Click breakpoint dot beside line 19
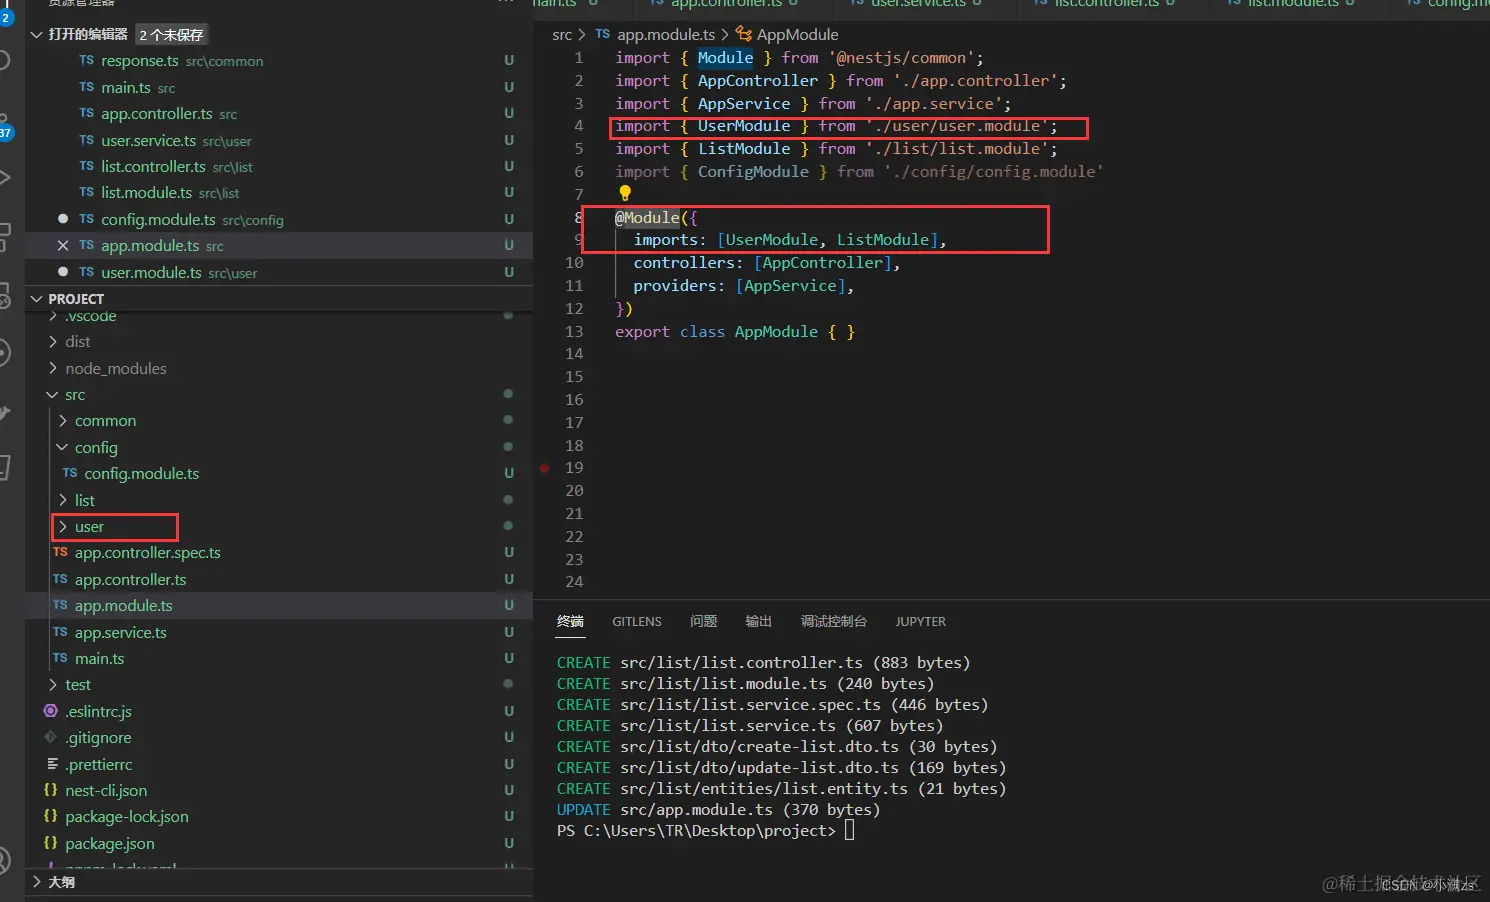The width and height of the screenshot is (1490, 902). [x=544, y=468]
